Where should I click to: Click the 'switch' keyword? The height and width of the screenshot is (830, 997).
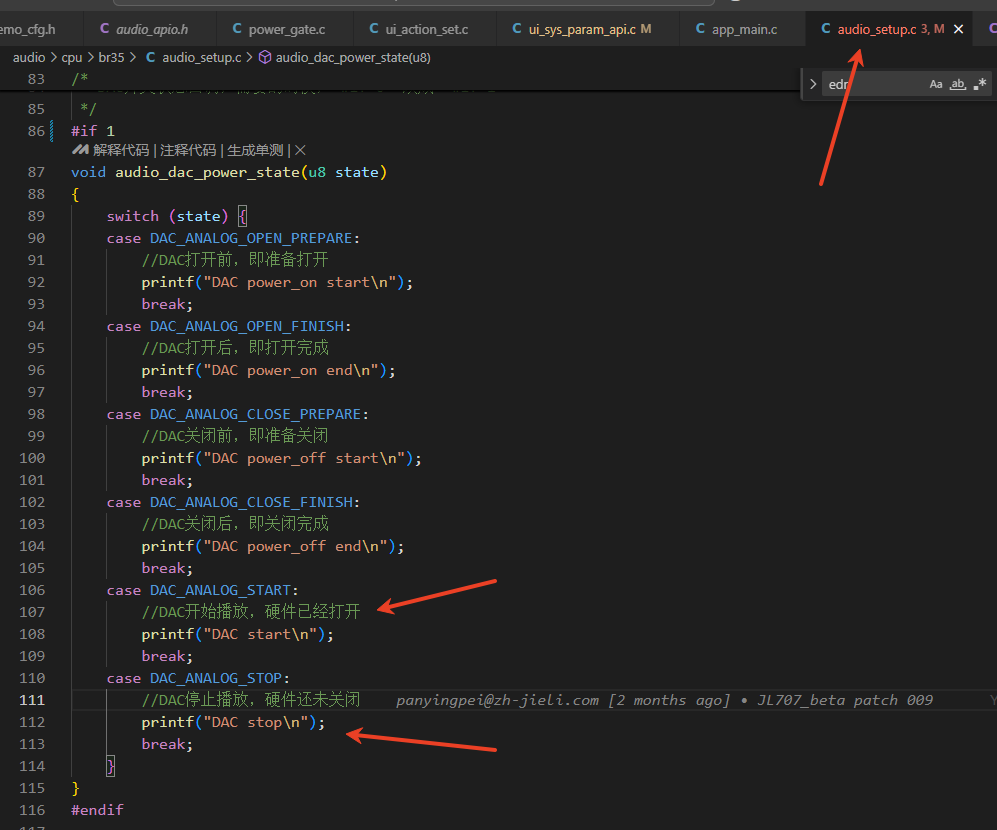133,216
